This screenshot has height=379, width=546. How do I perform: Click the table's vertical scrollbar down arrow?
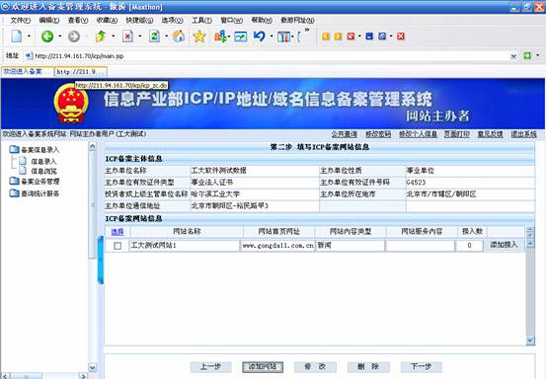[x=530, y=340]
